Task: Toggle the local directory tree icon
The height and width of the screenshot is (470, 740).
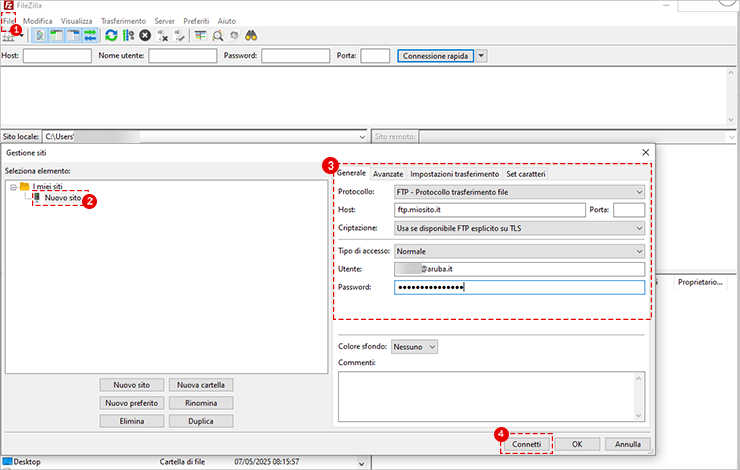Action: click(57, 35)
